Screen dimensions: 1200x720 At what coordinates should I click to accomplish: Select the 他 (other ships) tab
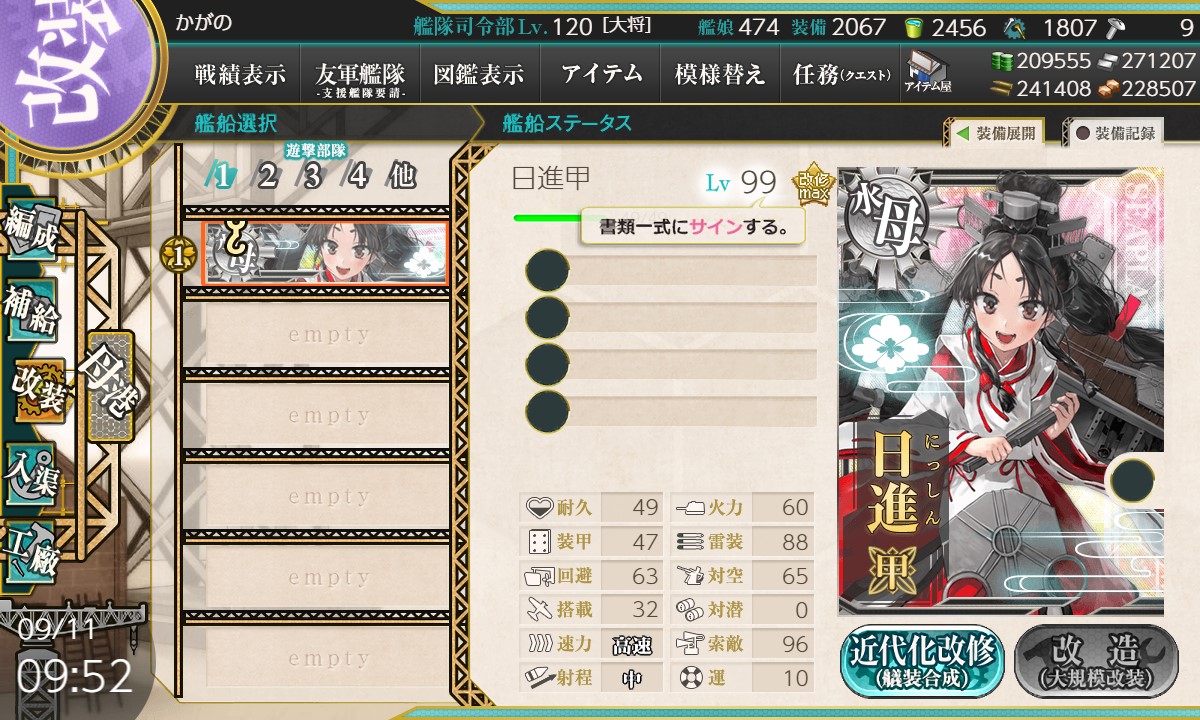pos(402,177)
